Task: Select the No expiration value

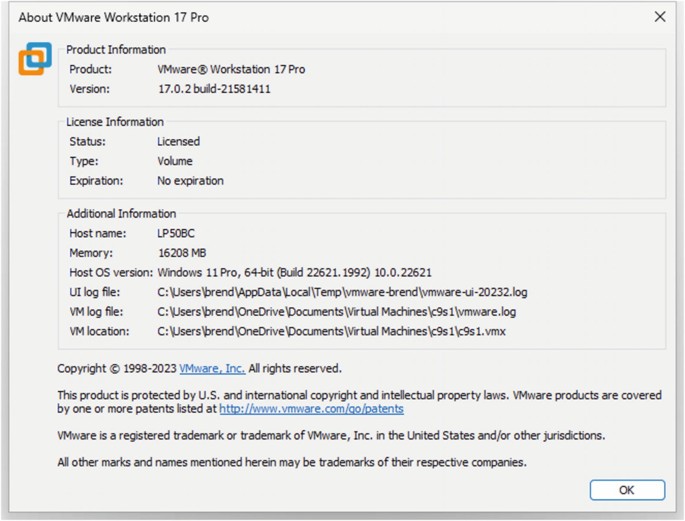Action: tap(190, 181)
